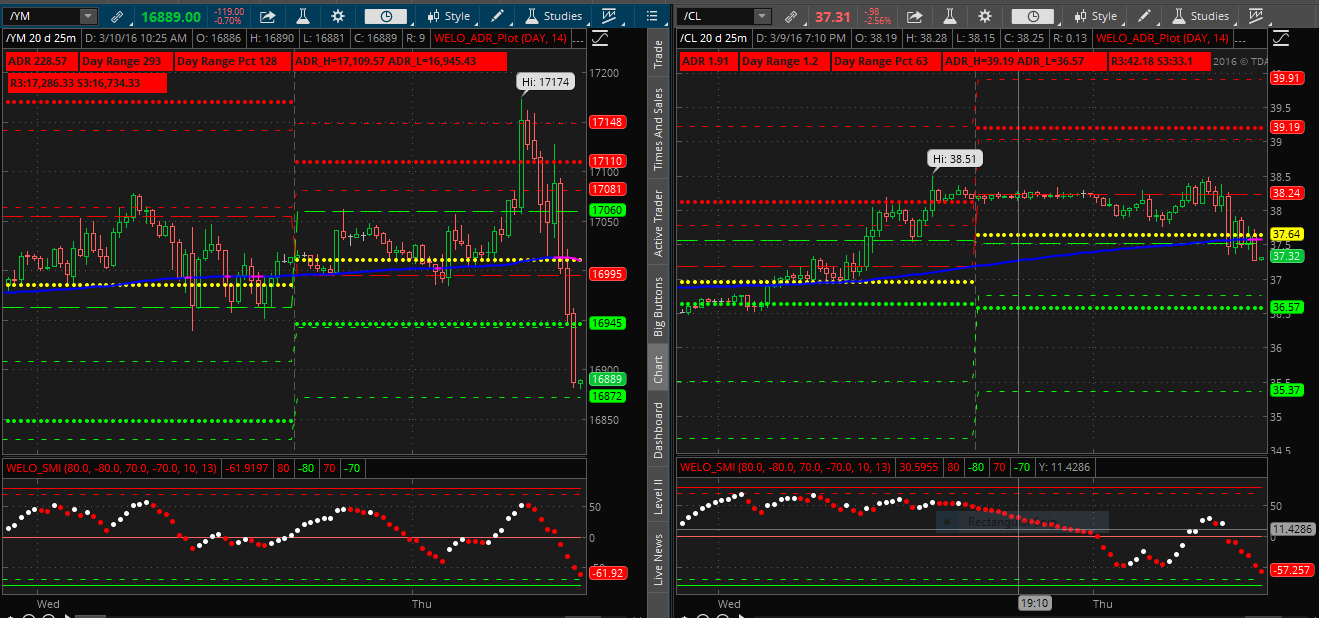
Task: Open Studies menu on /CL chart
Action: 1200,17
